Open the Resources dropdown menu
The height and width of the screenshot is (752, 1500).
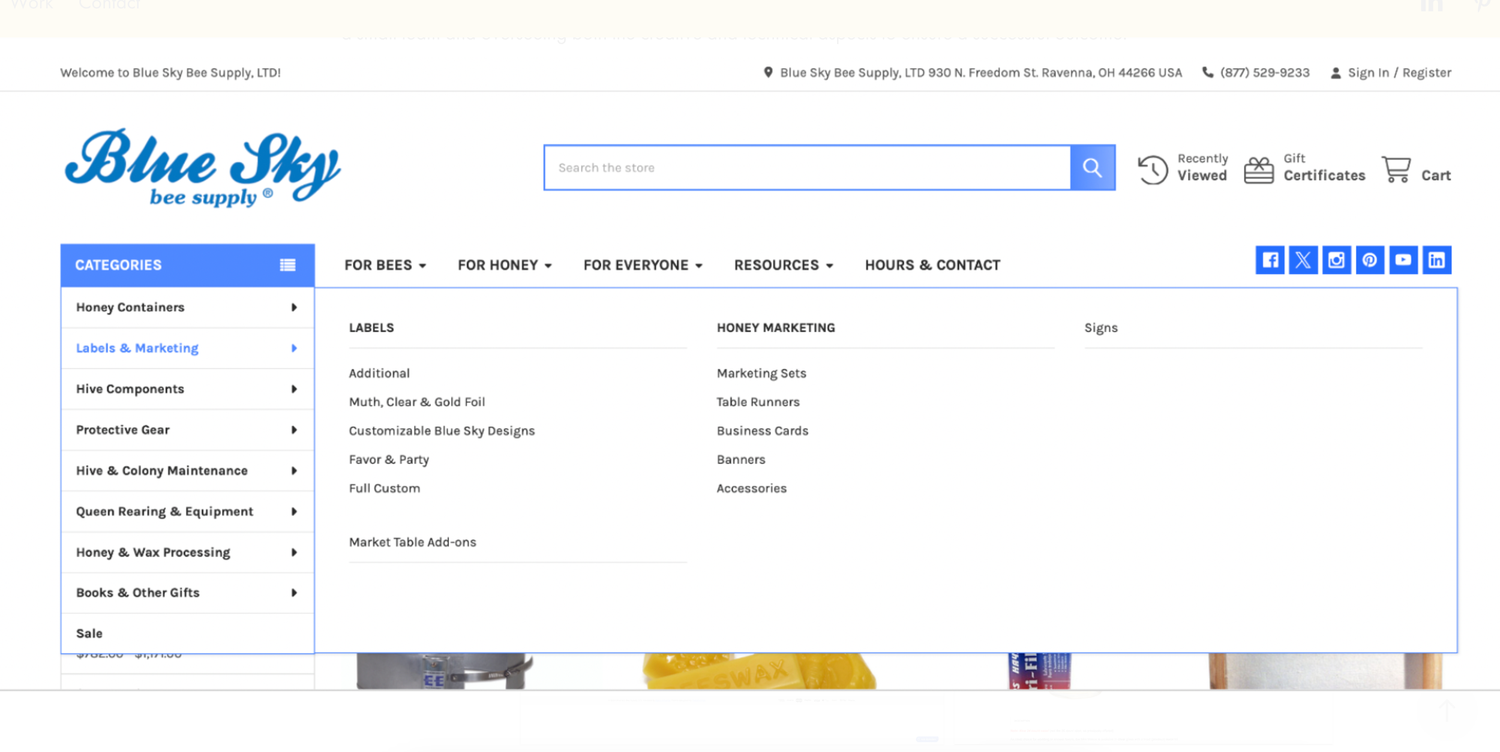783,265
